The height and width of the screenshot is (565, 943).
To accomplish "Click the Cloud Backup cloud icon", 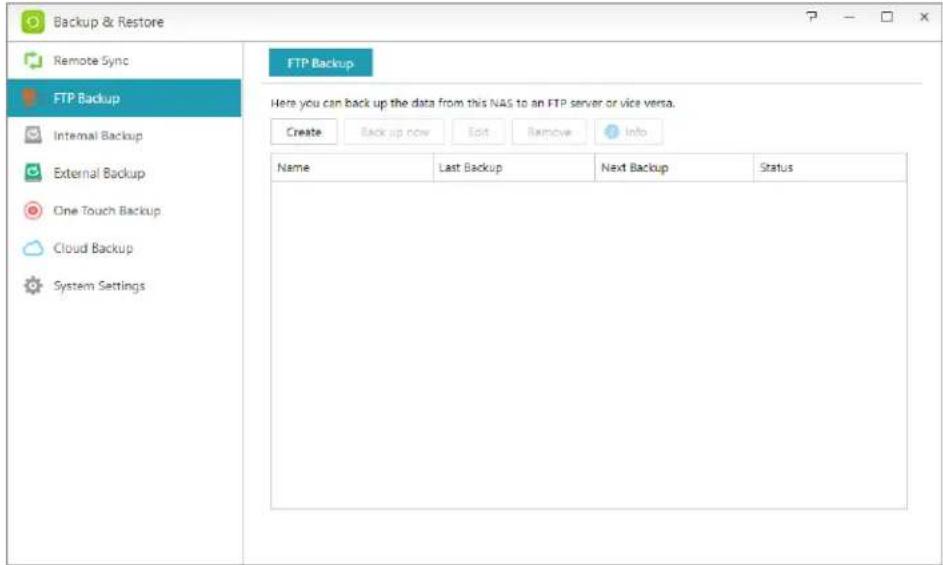I will coord(33,248).
